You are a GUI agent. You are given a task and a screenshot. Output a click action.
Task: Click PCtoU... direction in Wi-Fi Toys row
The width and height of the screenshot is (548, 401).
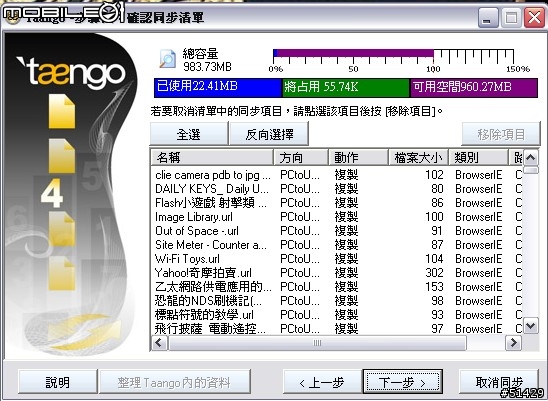pos(300,259)
